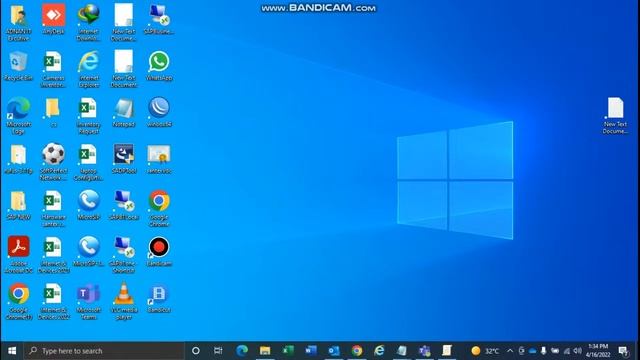Select the SAP NEW folder

coord(18,205)
